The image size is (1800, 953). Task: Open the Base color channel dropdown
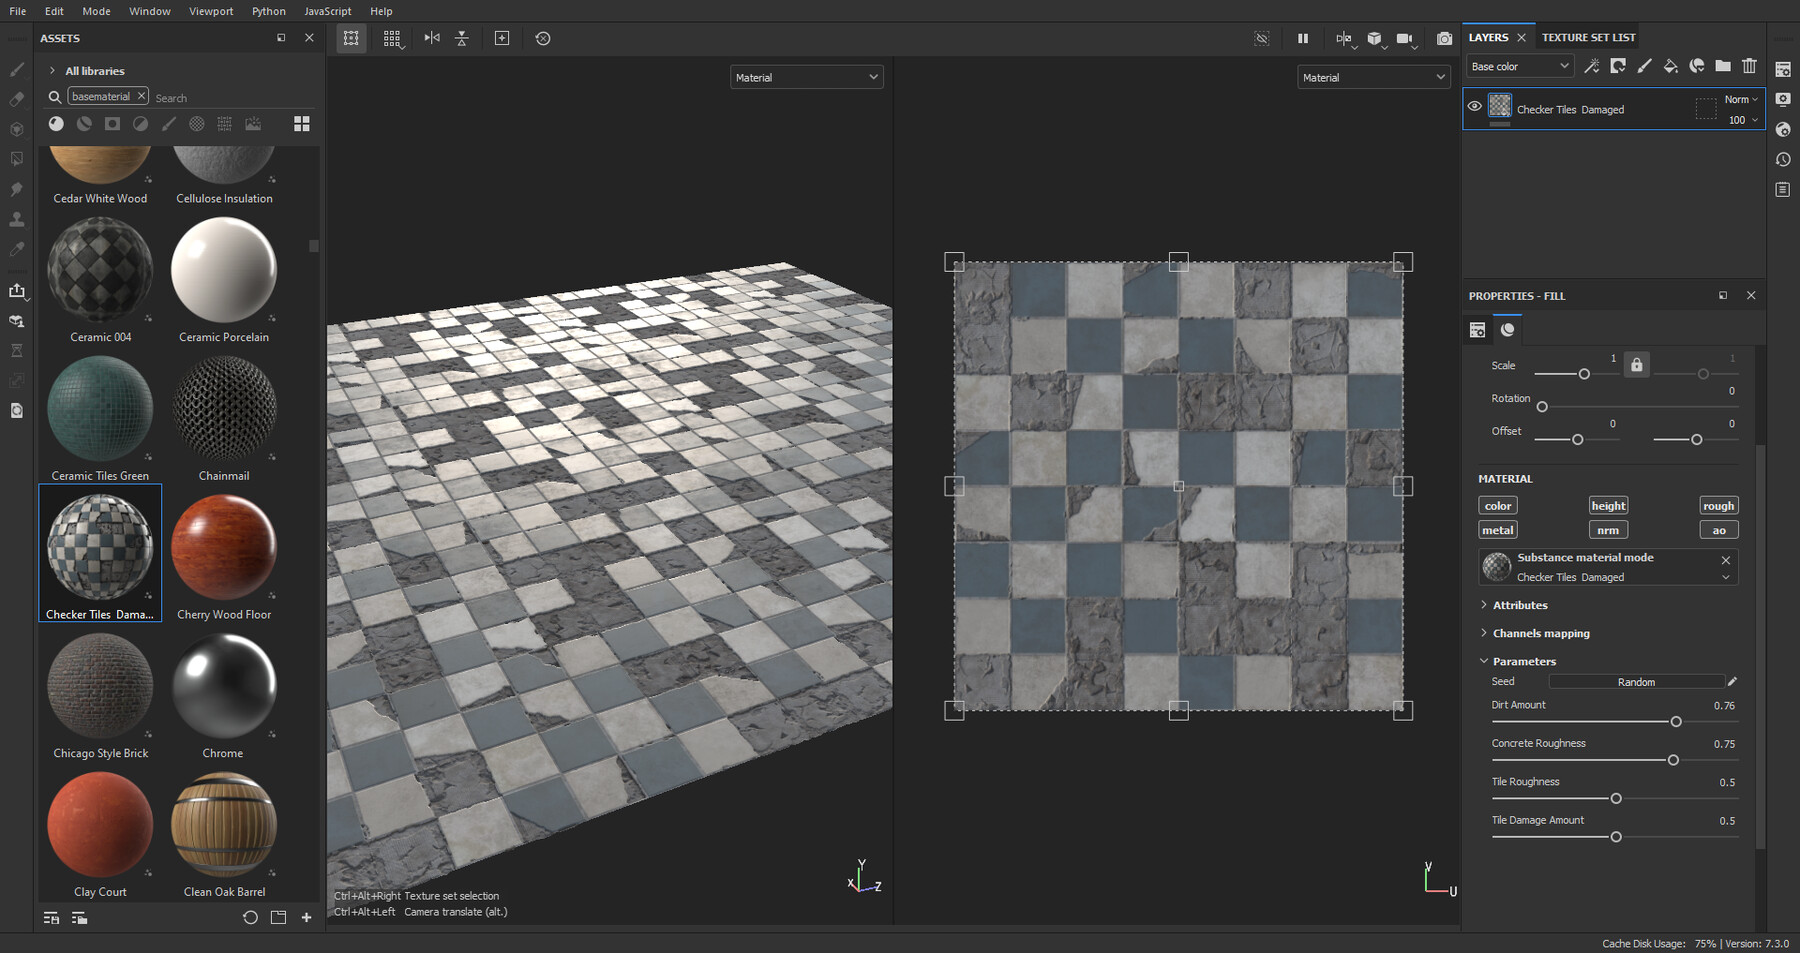tap(1518, 65)
